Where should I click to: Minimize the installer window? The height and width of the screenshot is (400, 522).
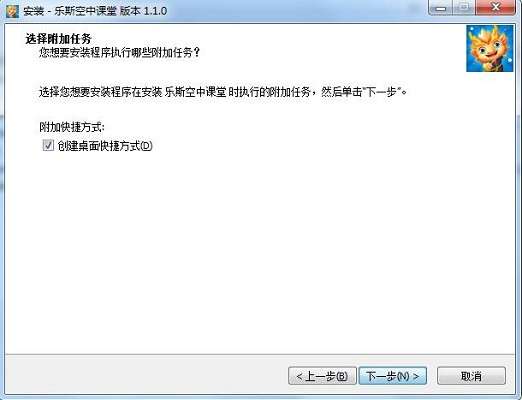(440, 7)
